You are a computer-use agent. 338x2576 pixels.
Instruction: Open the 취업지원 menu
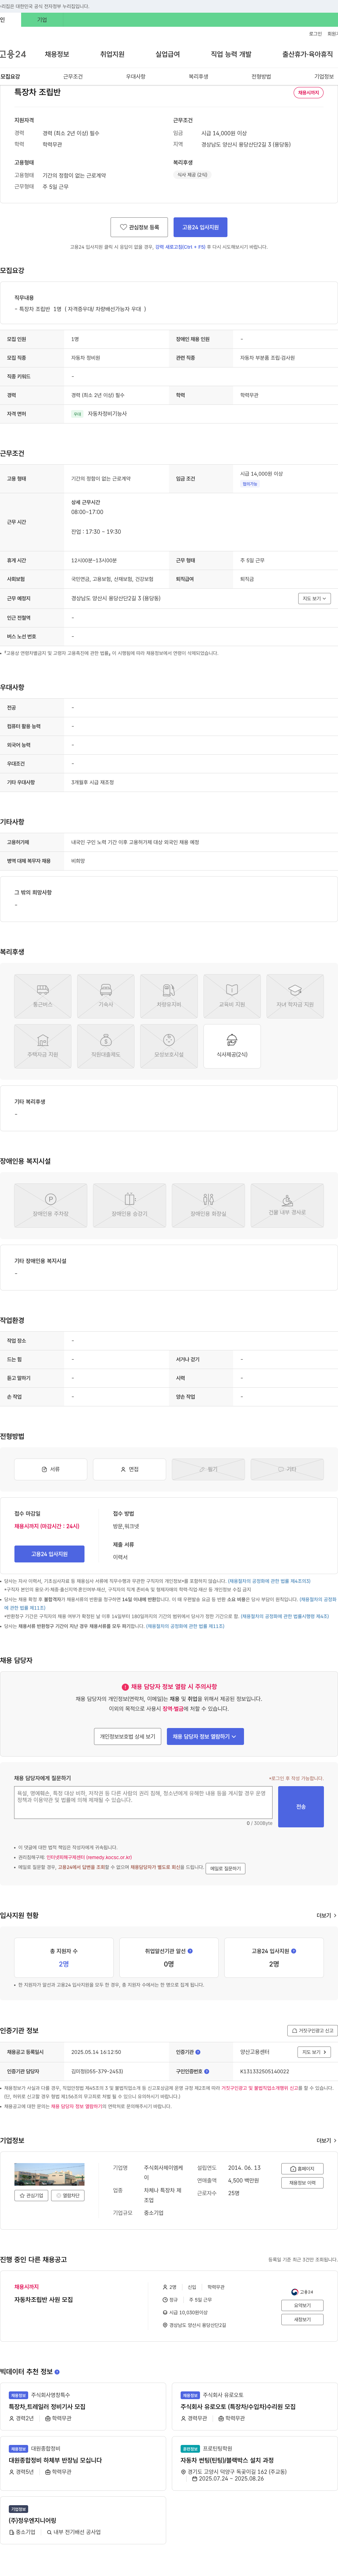point(112,54)
